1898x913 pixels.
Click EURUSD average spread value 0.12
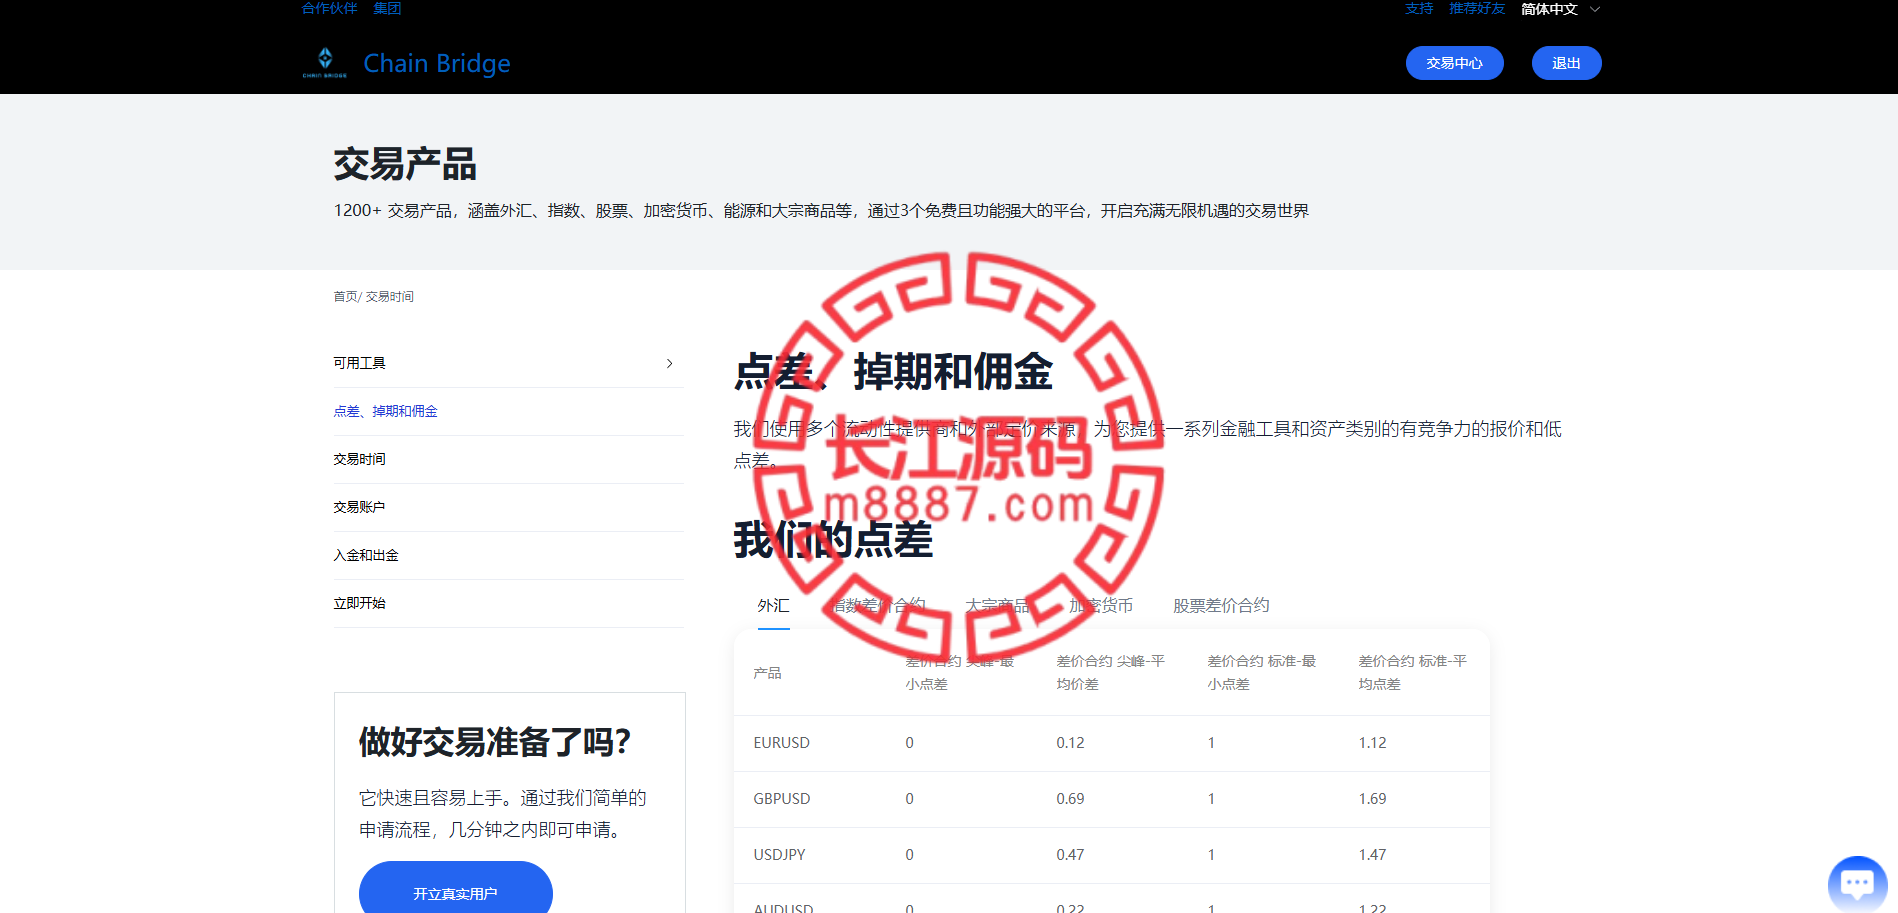coord(1070,743)
